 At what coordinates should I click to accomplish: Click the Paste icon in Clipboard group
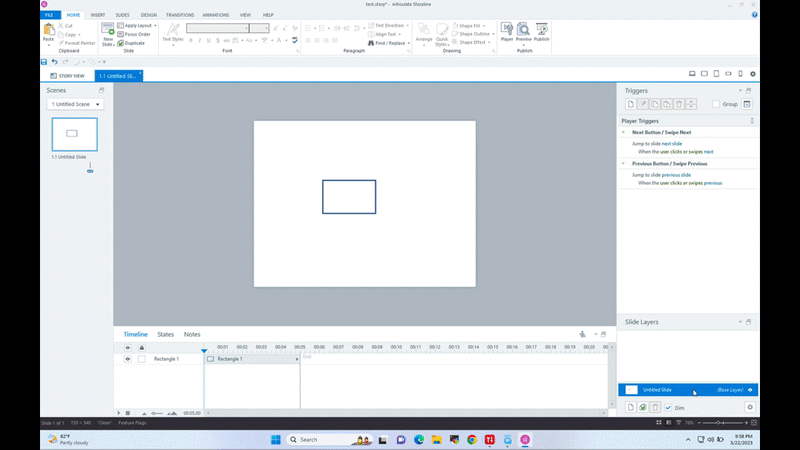[x=49, y=32]
